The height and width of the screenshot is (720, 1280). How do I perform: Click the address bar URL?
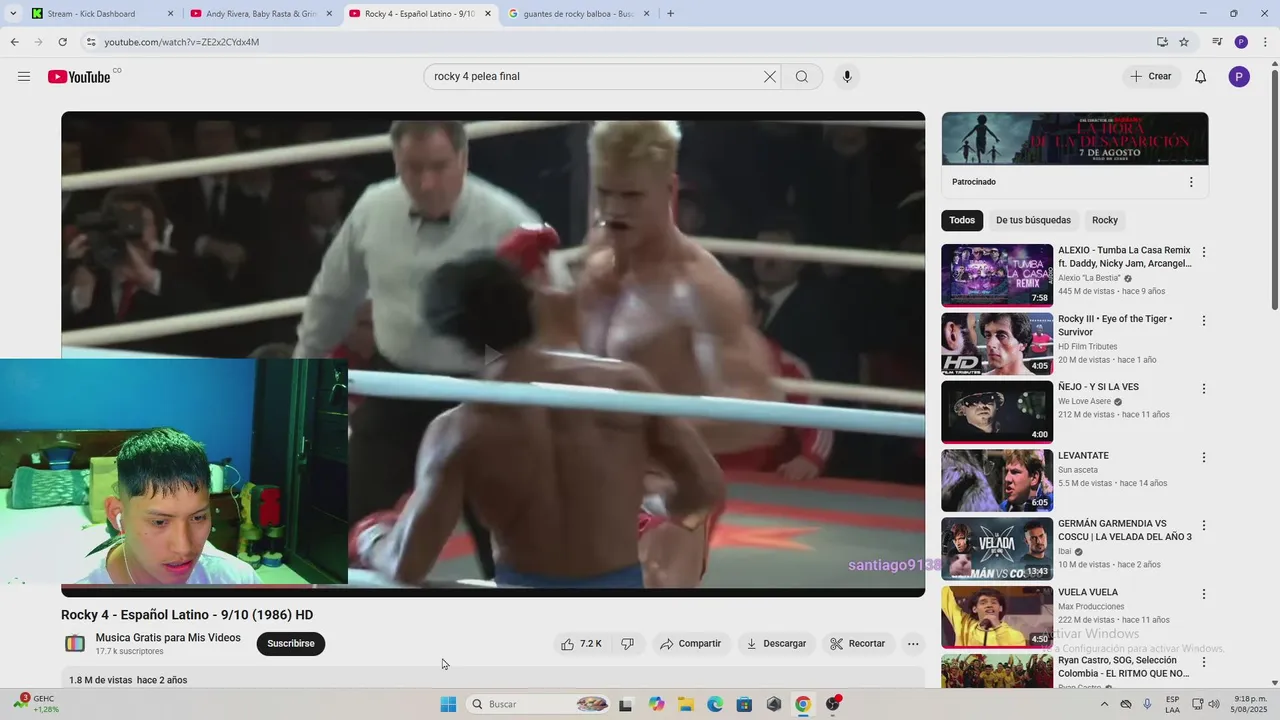181,42
